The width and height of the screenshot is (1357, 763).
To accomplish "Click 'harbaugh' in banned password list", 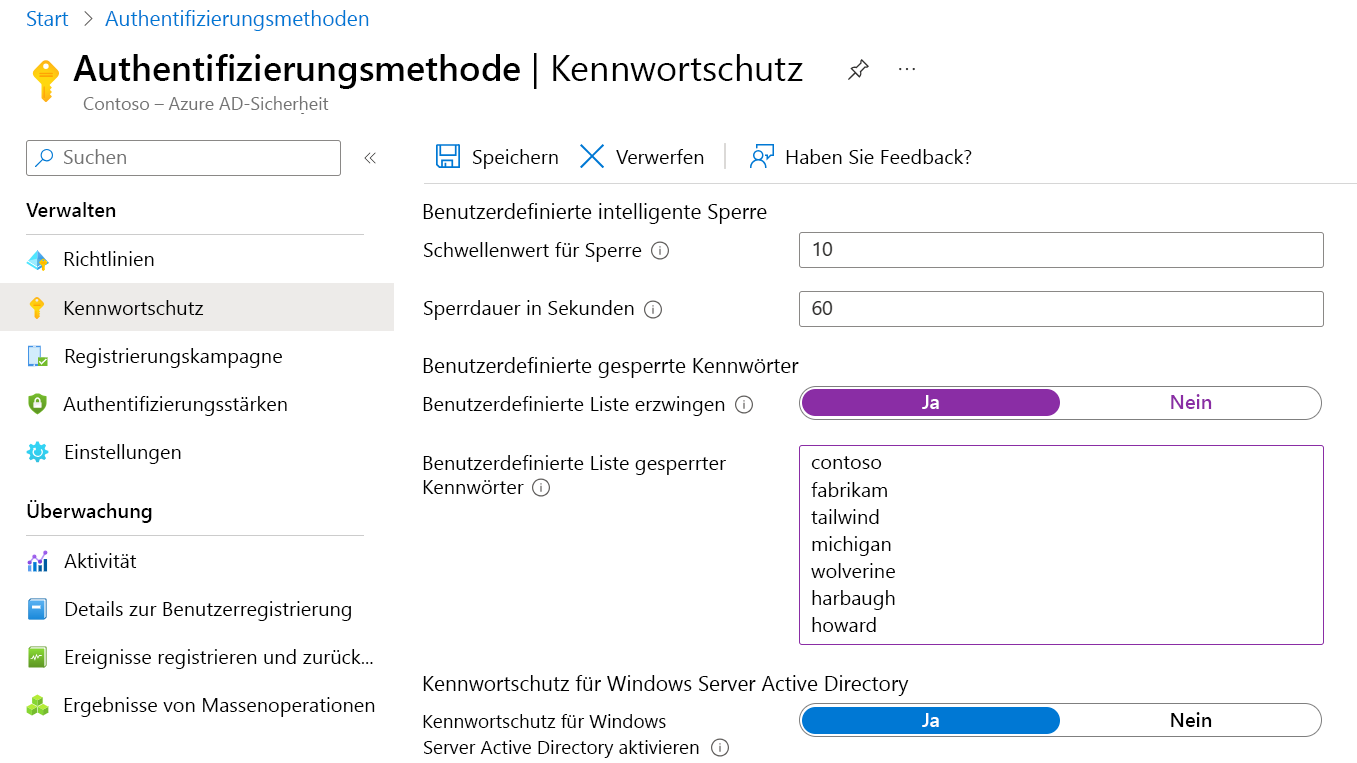I will click(x=853, y=598).
